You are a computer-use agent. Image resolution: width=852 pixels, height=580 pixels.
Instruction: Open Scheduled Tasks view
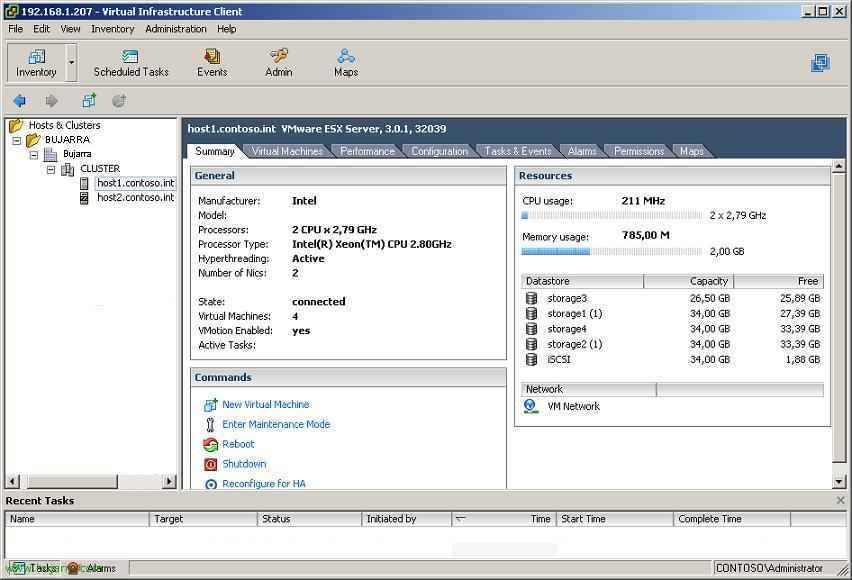click(x=131, y=63)
